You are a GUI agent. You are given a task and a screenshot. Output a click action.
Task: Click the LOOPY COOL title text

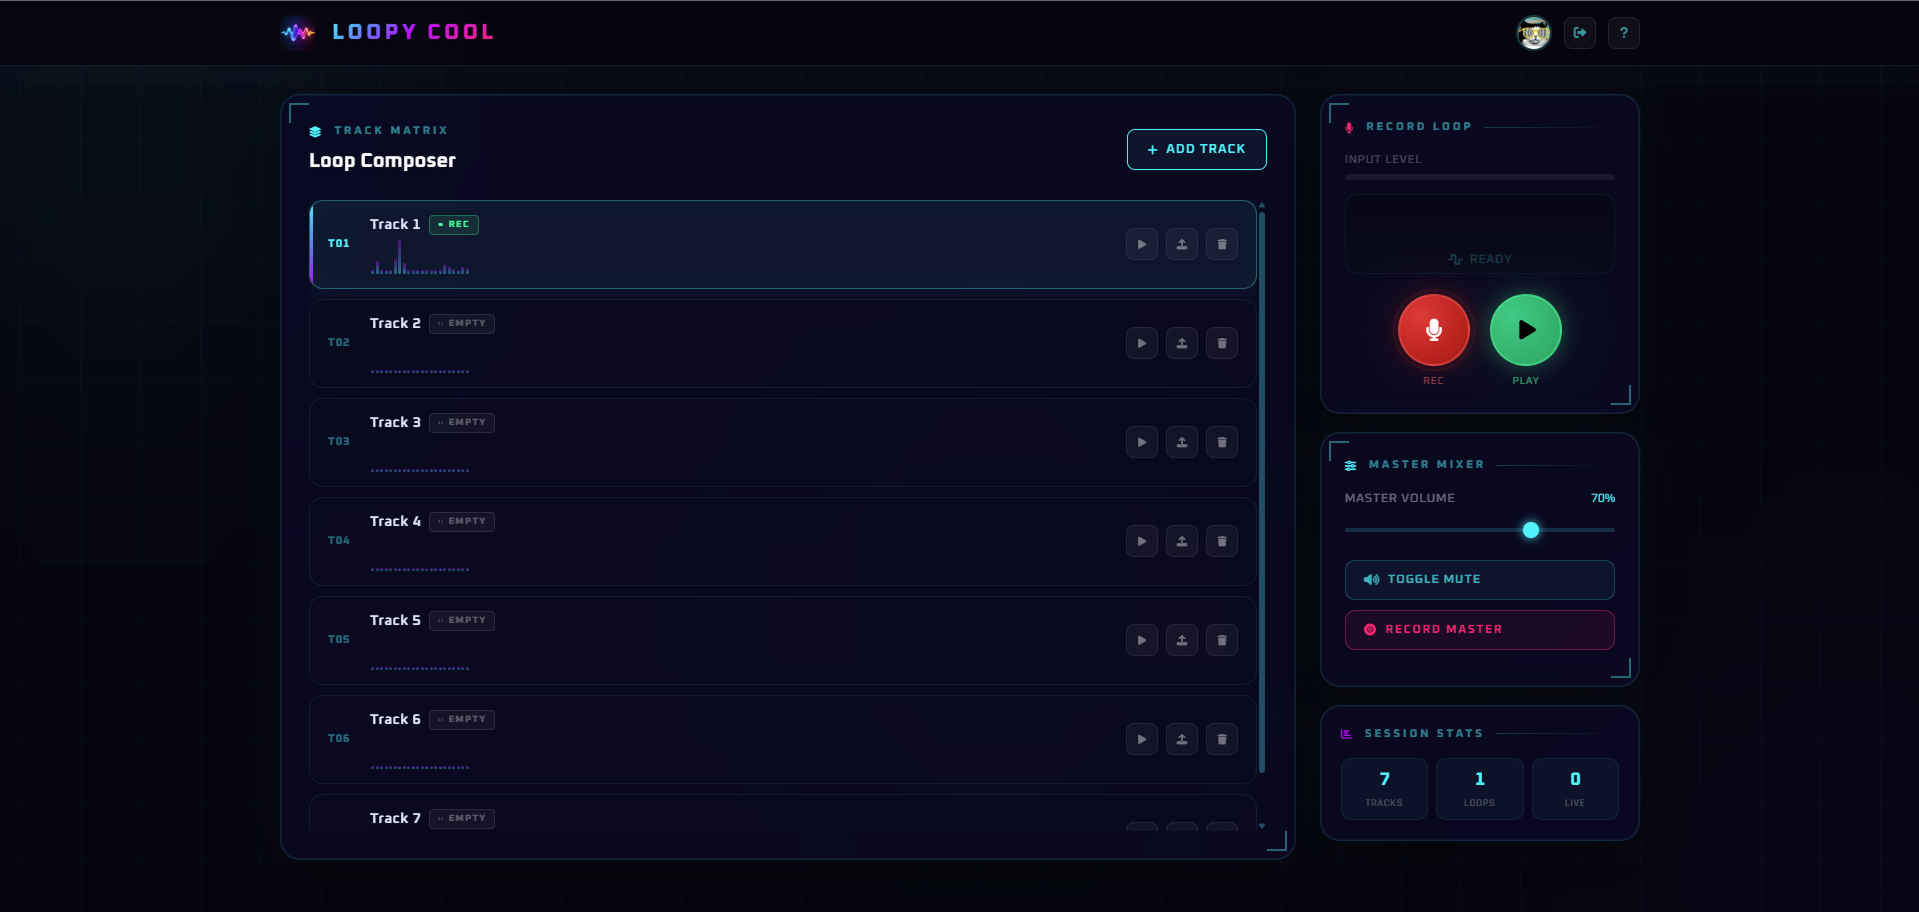(x=413, y=32)
